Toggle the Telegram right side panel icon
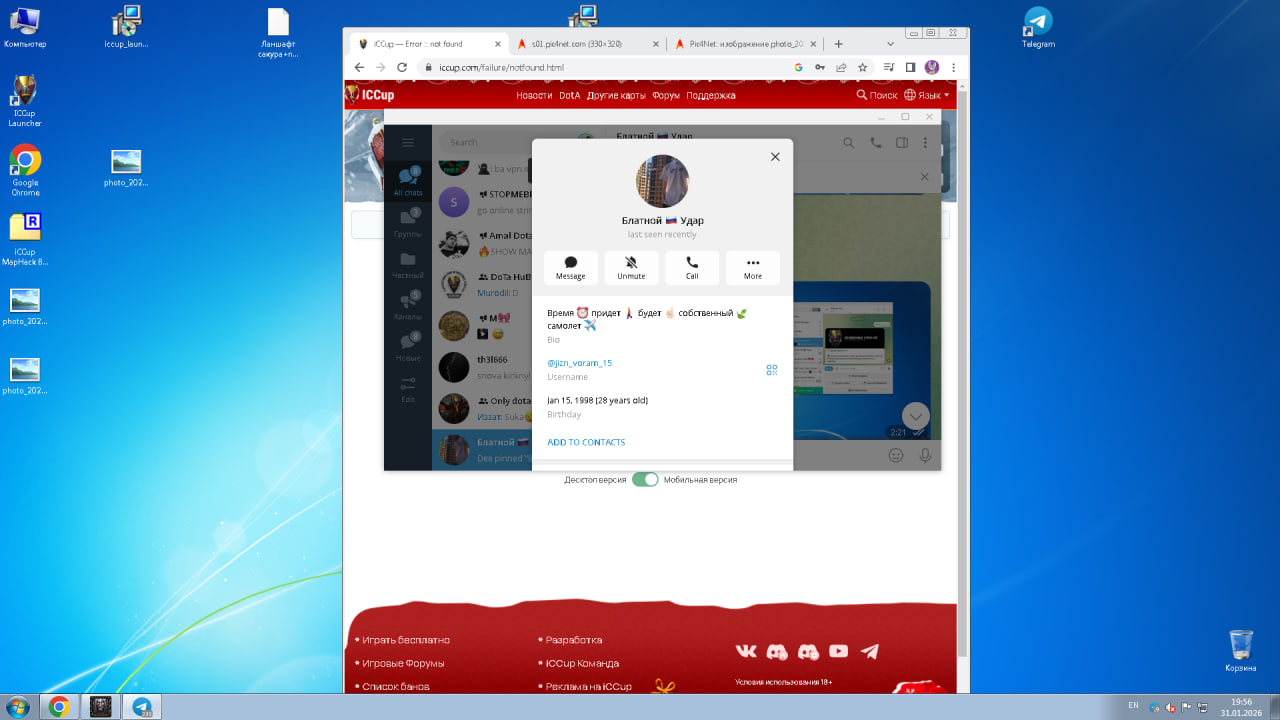The image size is (1280, 720). 902,143
